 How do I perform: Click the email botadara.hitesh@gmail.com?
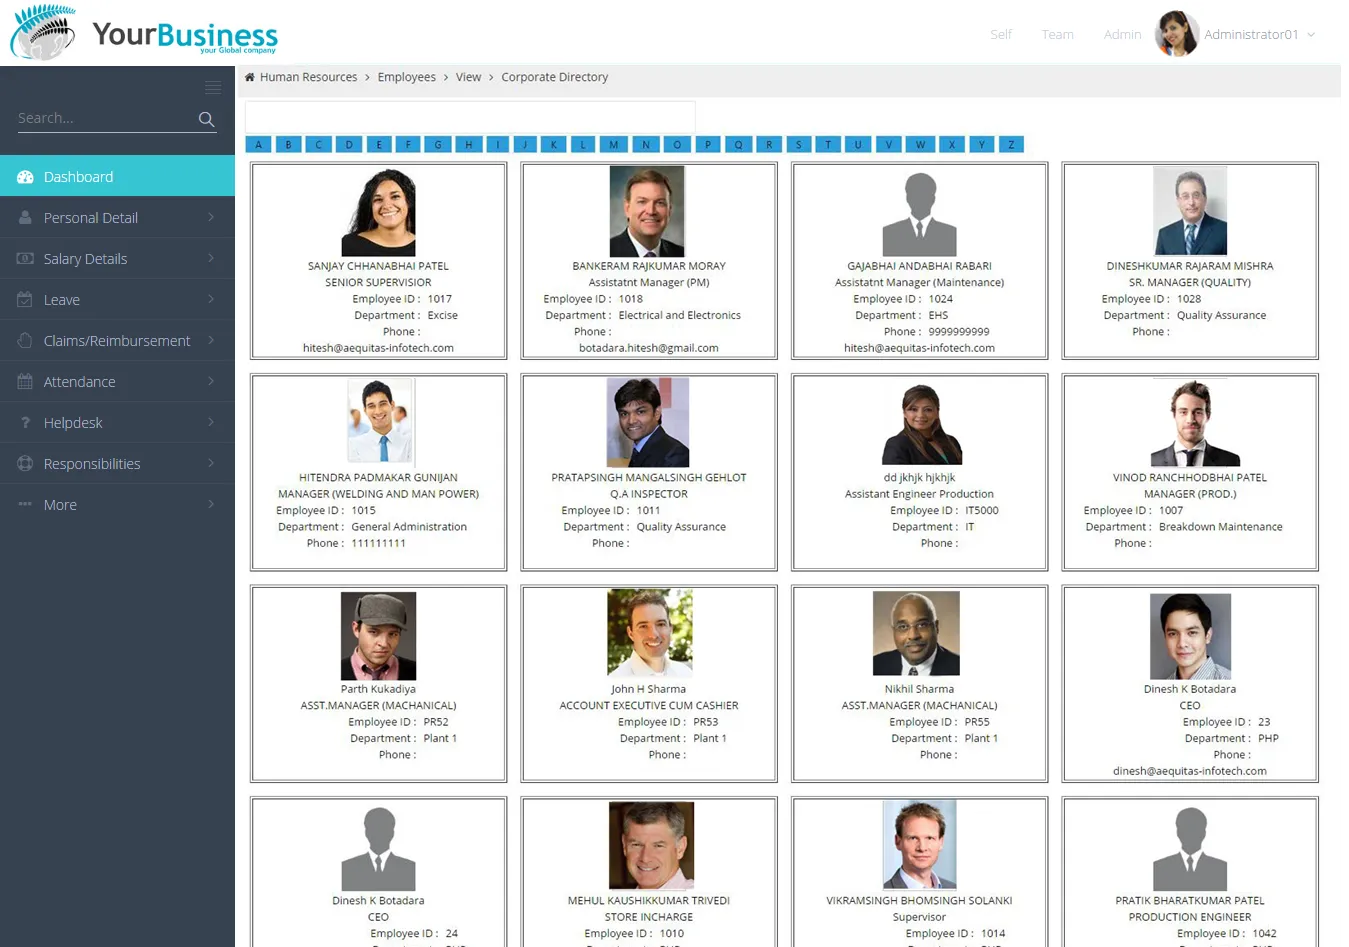(649, 348)
